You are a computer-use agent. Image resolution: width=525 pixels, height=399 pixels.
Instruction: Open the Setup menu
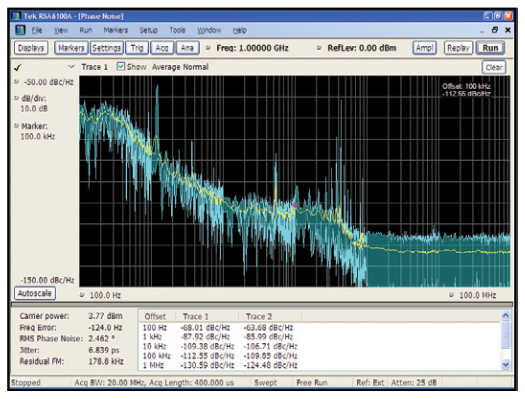coord(148,30)
